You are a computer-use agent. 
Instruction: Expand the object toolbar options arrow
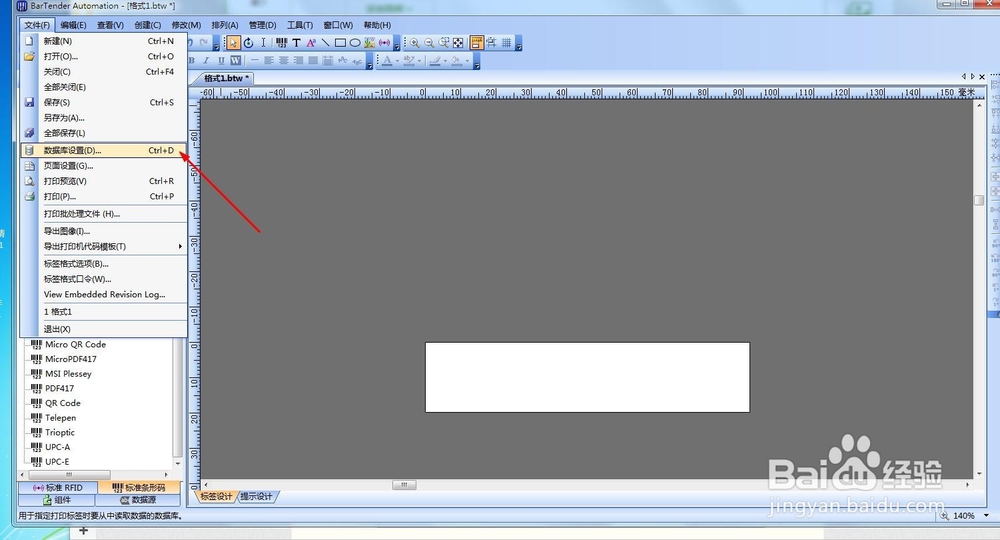tap(397, 45)
